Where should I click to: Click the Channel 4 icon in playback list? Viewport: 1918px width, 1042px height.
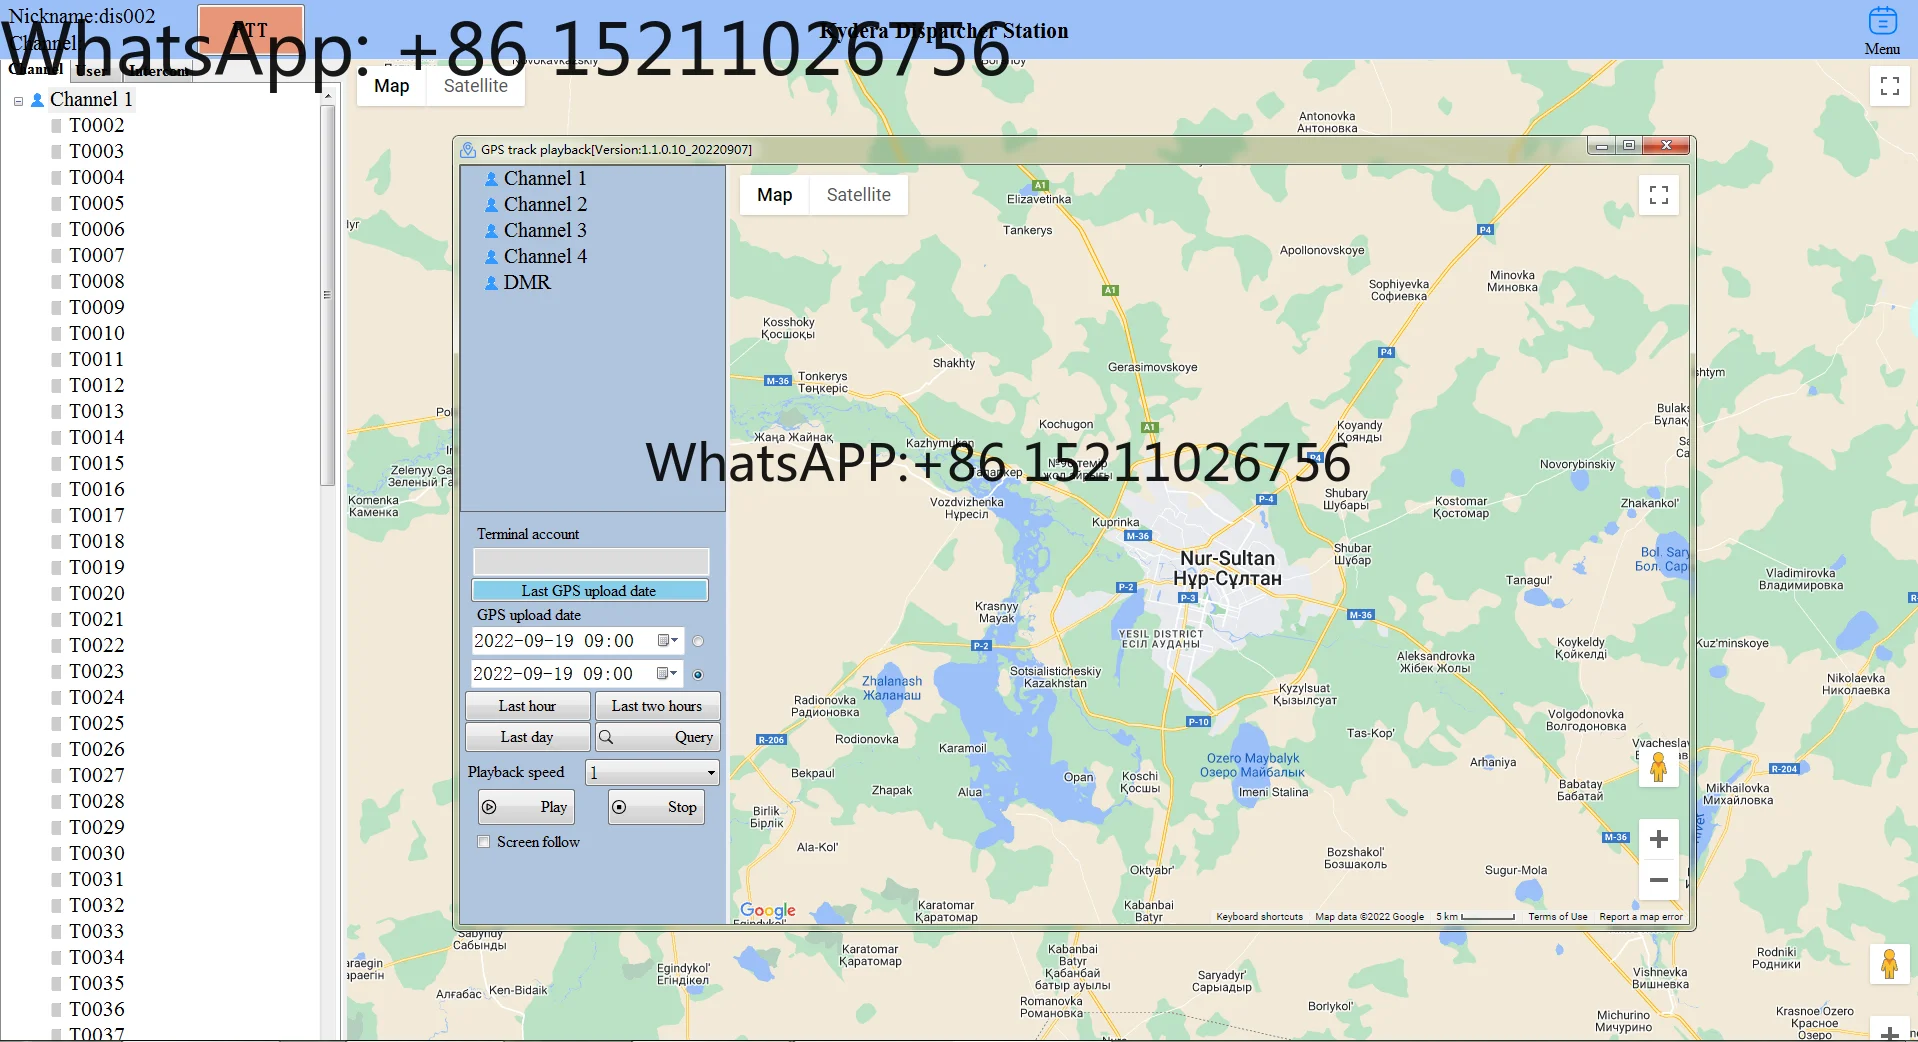491,257
